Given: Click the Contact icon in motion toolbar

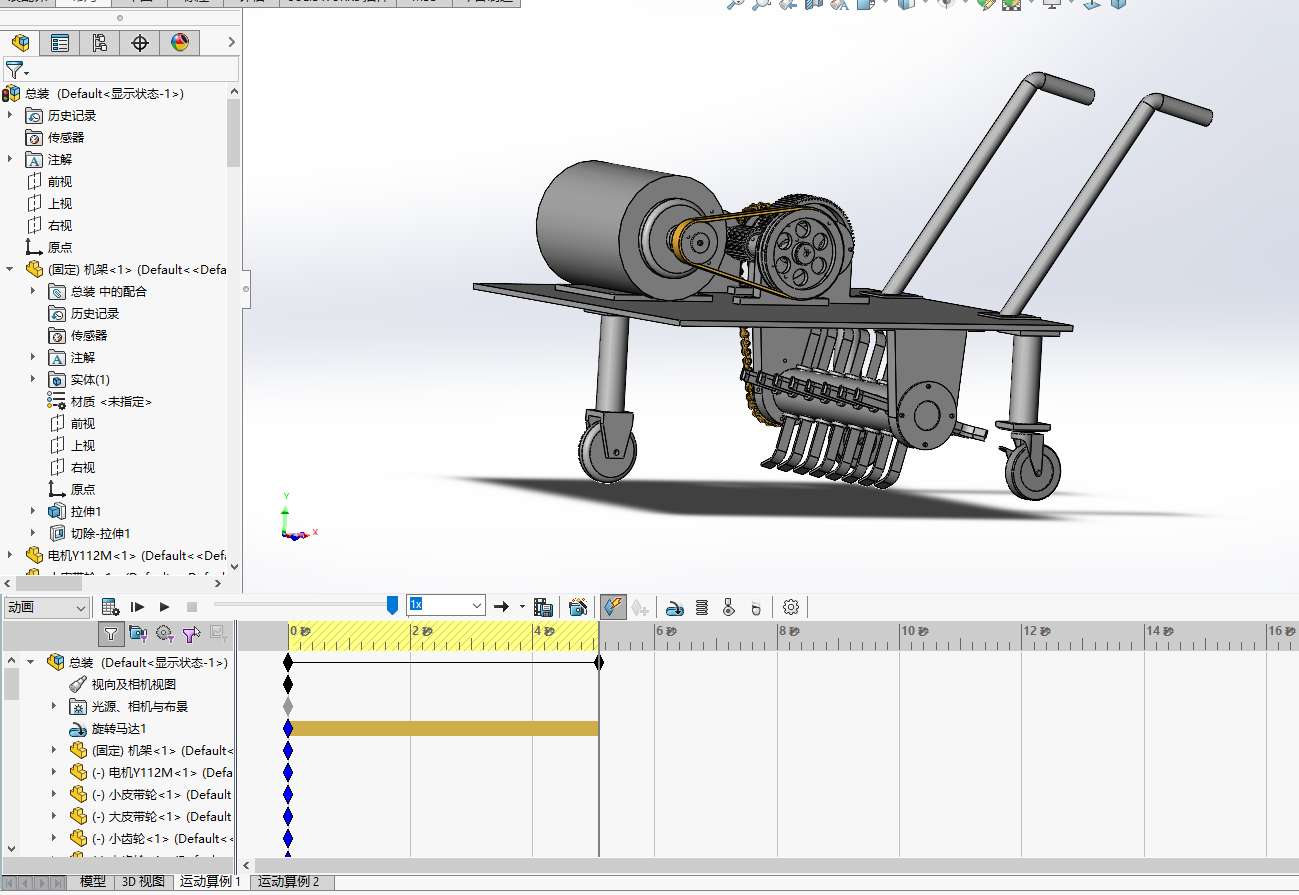Looking at the screenshot, I should (729, 607).
